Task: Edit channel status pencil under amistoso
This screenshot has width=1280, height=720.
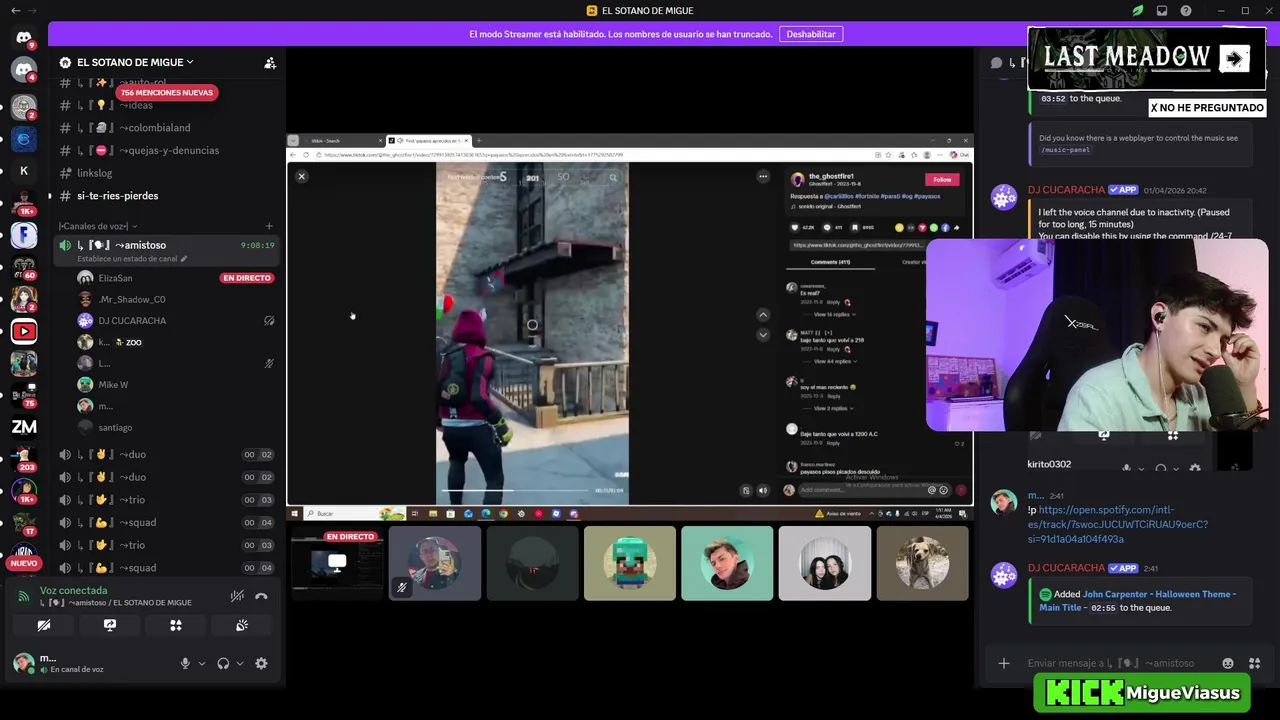Action: click(x=183, y=259)
